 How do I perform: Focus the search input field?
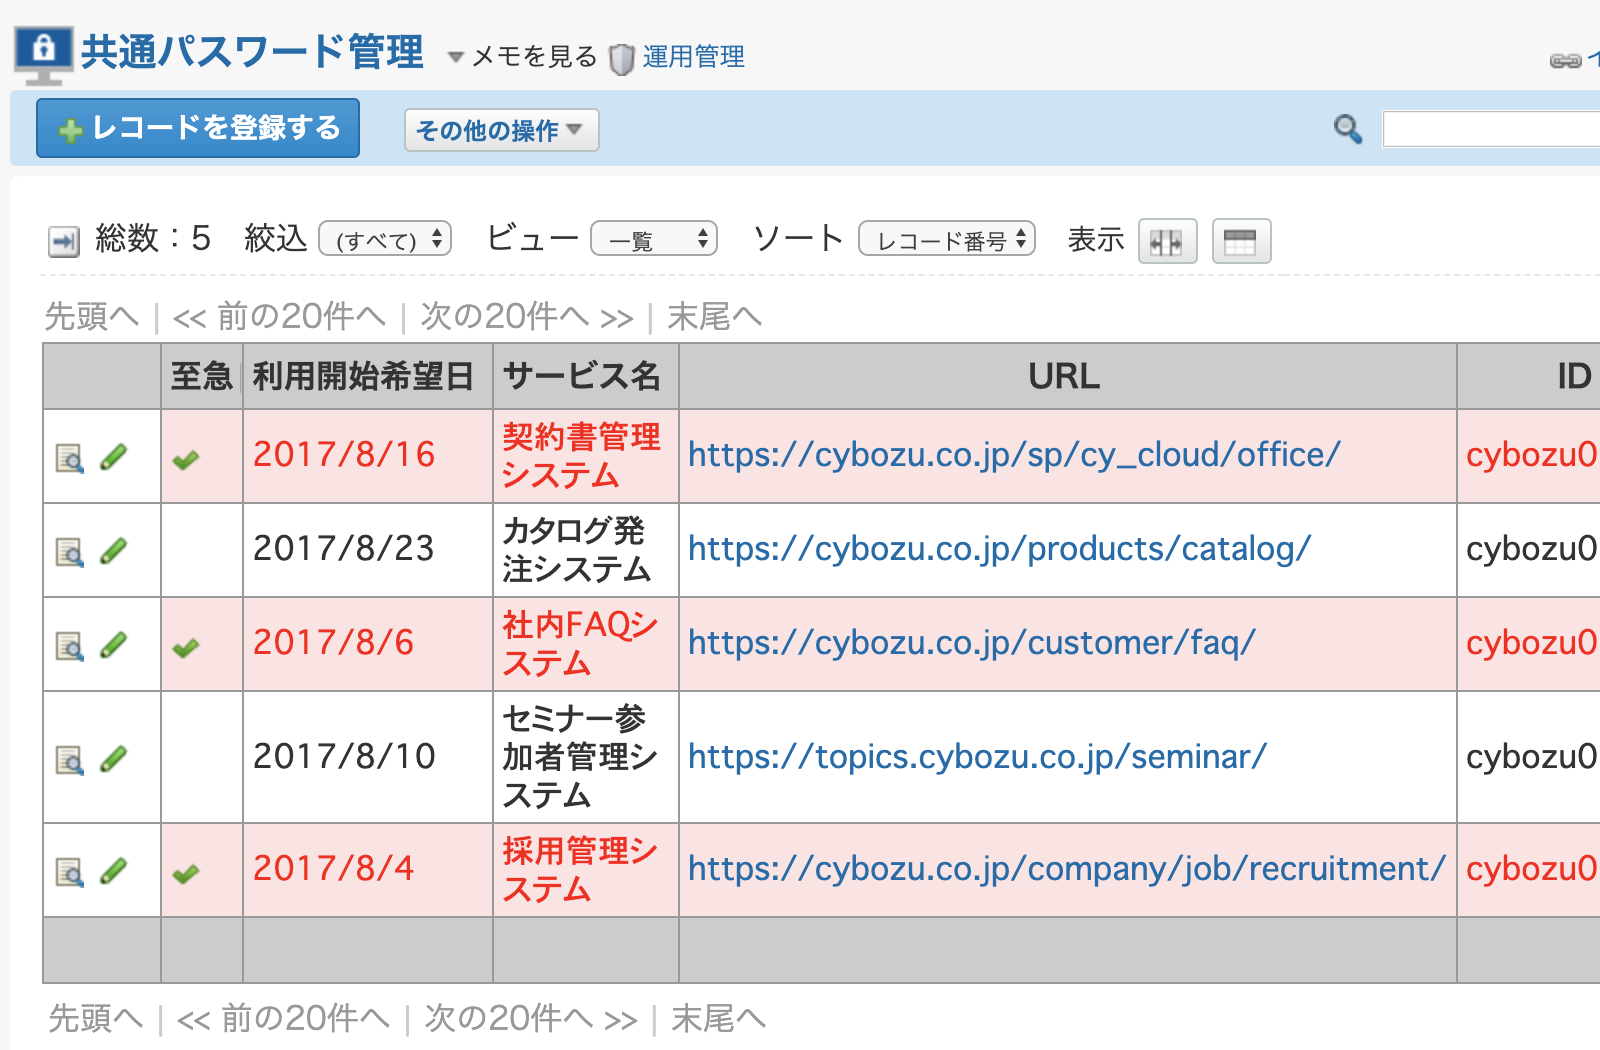pos(1491,129)
